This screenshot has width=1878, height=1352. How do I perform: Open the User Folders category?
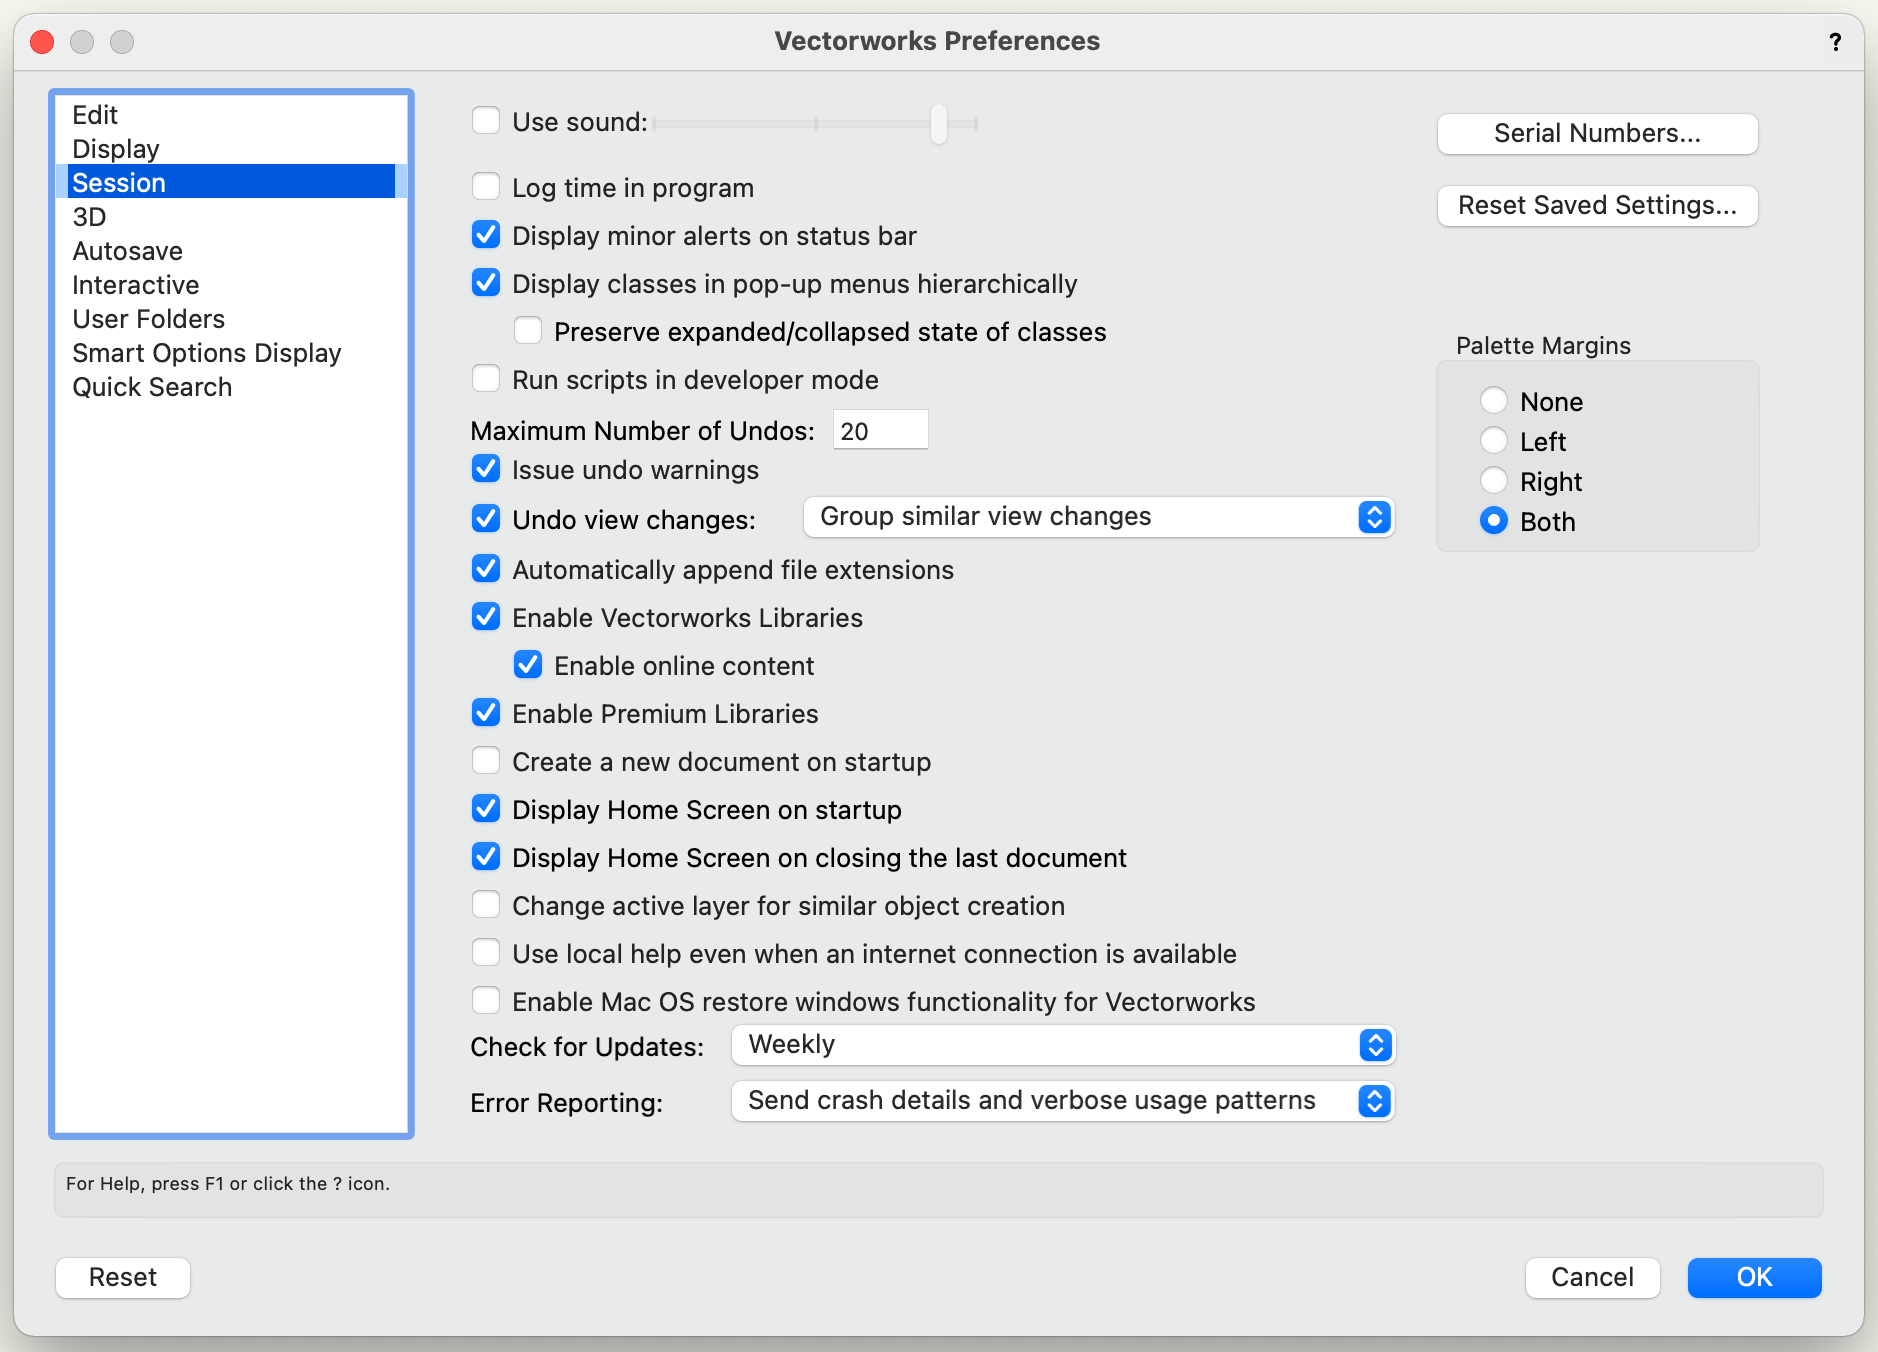coord(232,319)
